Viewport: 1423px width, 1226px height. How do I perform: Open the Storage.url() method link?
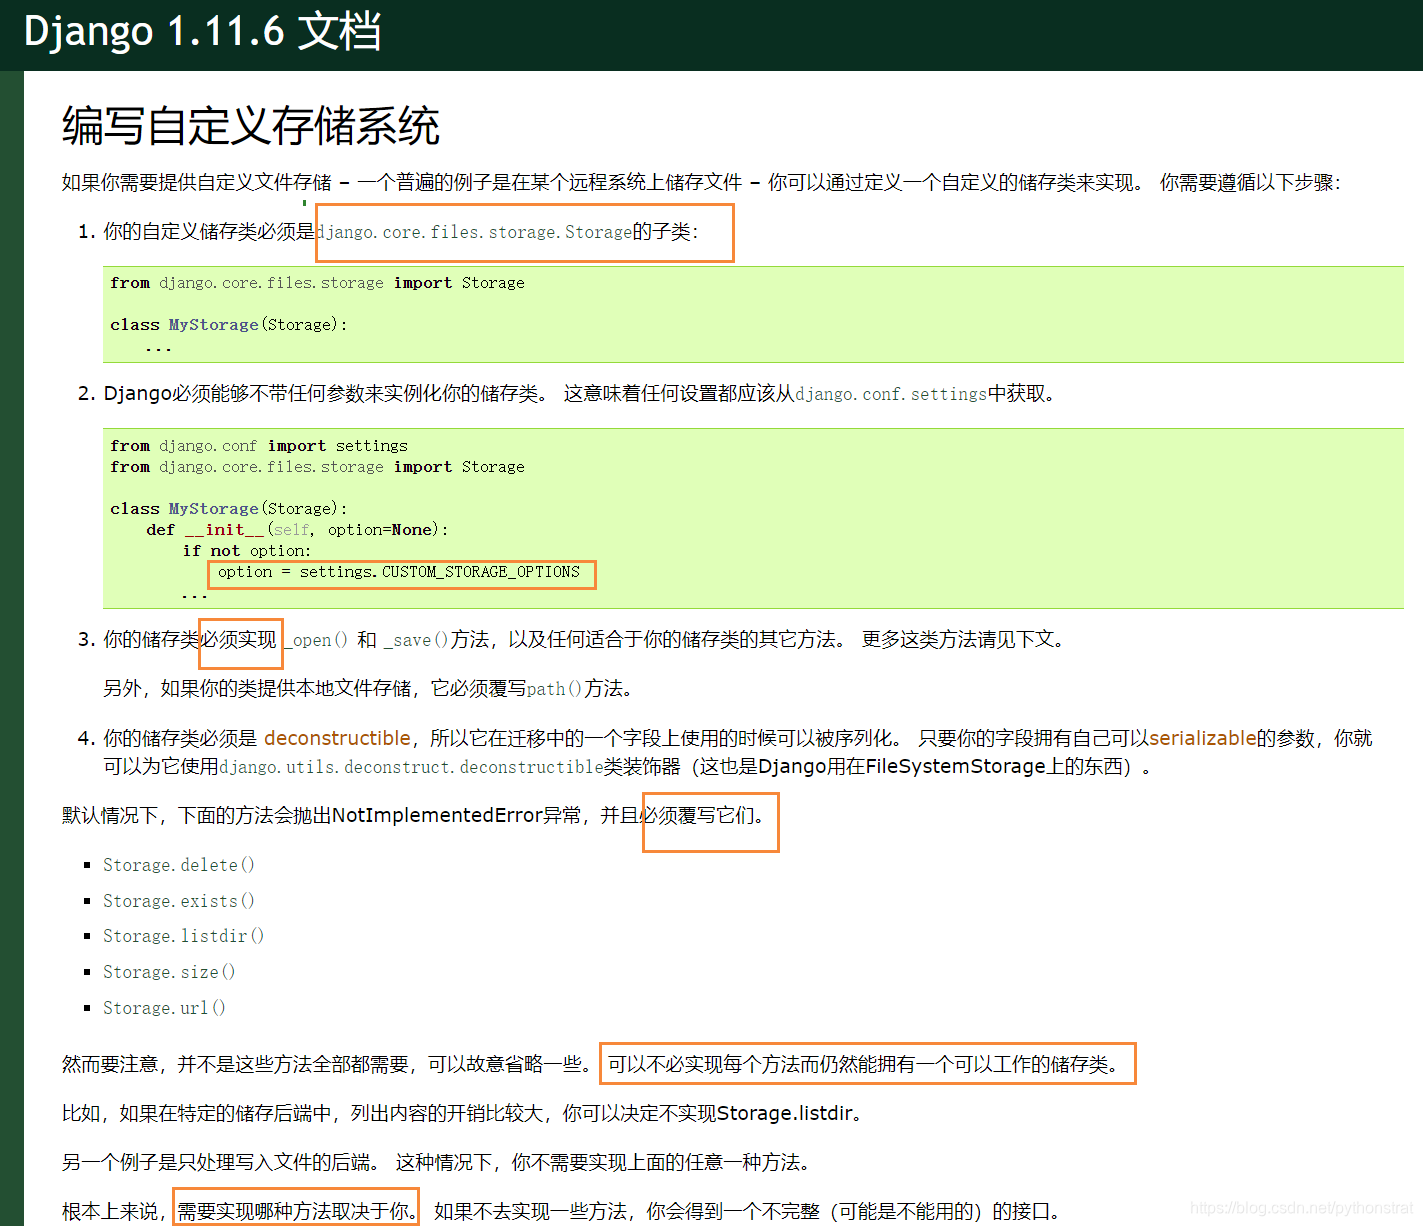point(164,1008)
